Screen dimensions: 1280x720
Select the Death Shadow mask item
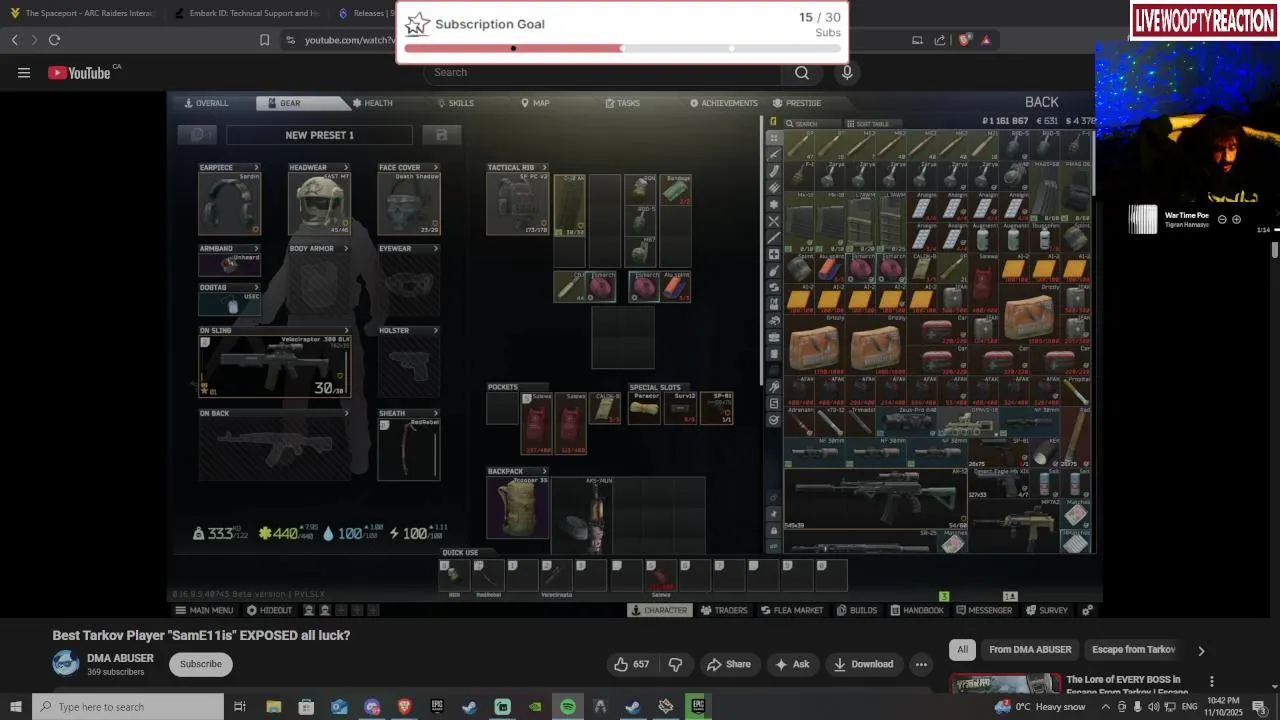click(x=409, y=204)
